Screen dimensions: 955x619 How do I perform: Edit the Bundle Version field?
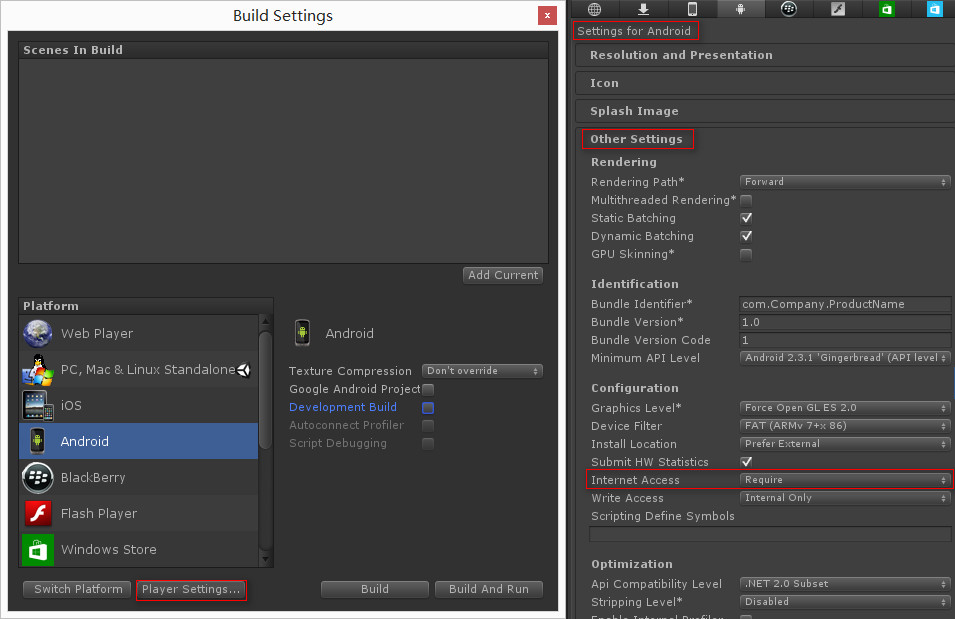point(845,322)
